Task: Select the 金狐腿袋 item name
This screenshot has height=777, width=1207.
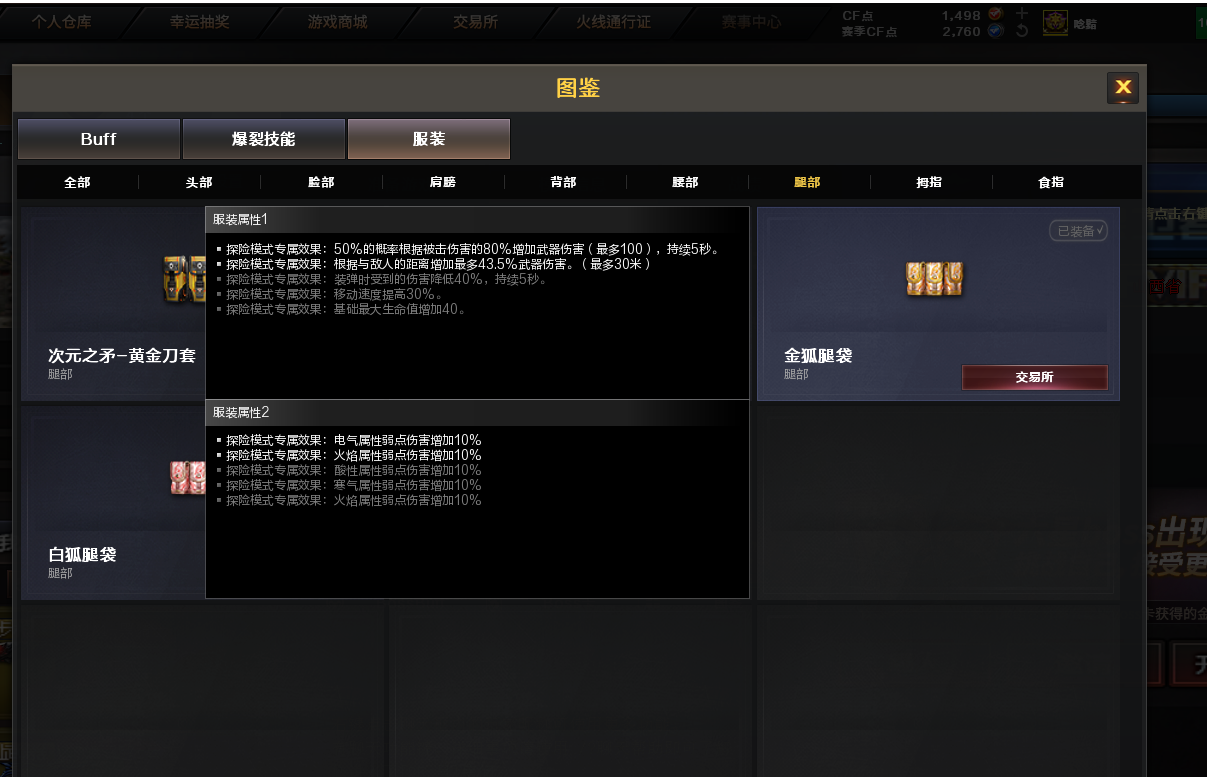Action: [818, 355]
